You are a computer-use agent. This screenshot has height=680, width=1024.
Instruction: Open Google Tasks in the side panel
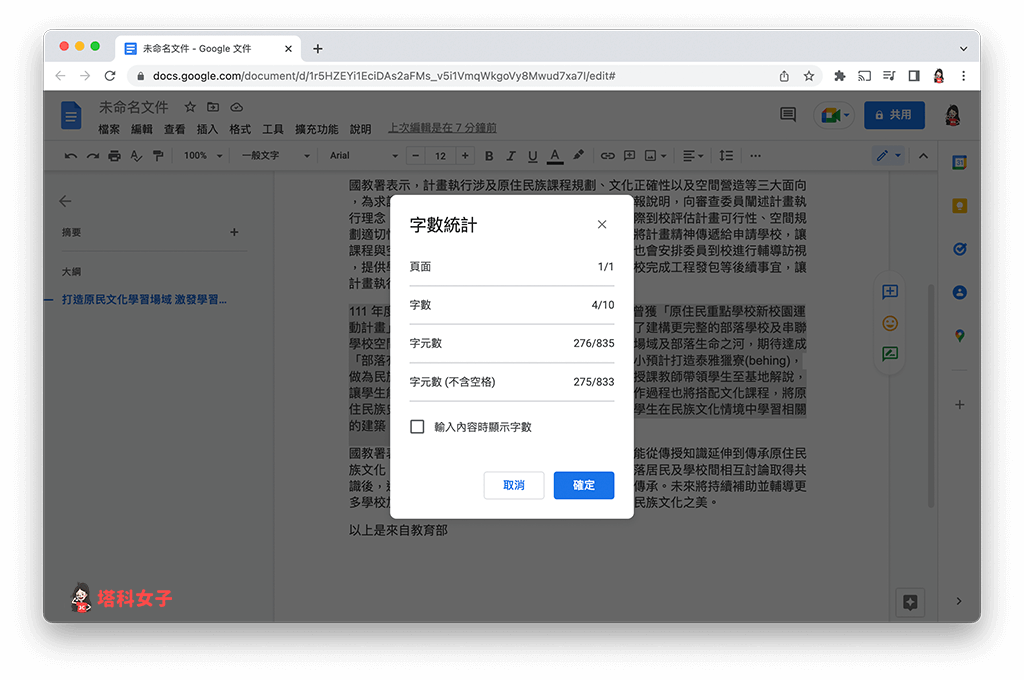coord(959,249)
